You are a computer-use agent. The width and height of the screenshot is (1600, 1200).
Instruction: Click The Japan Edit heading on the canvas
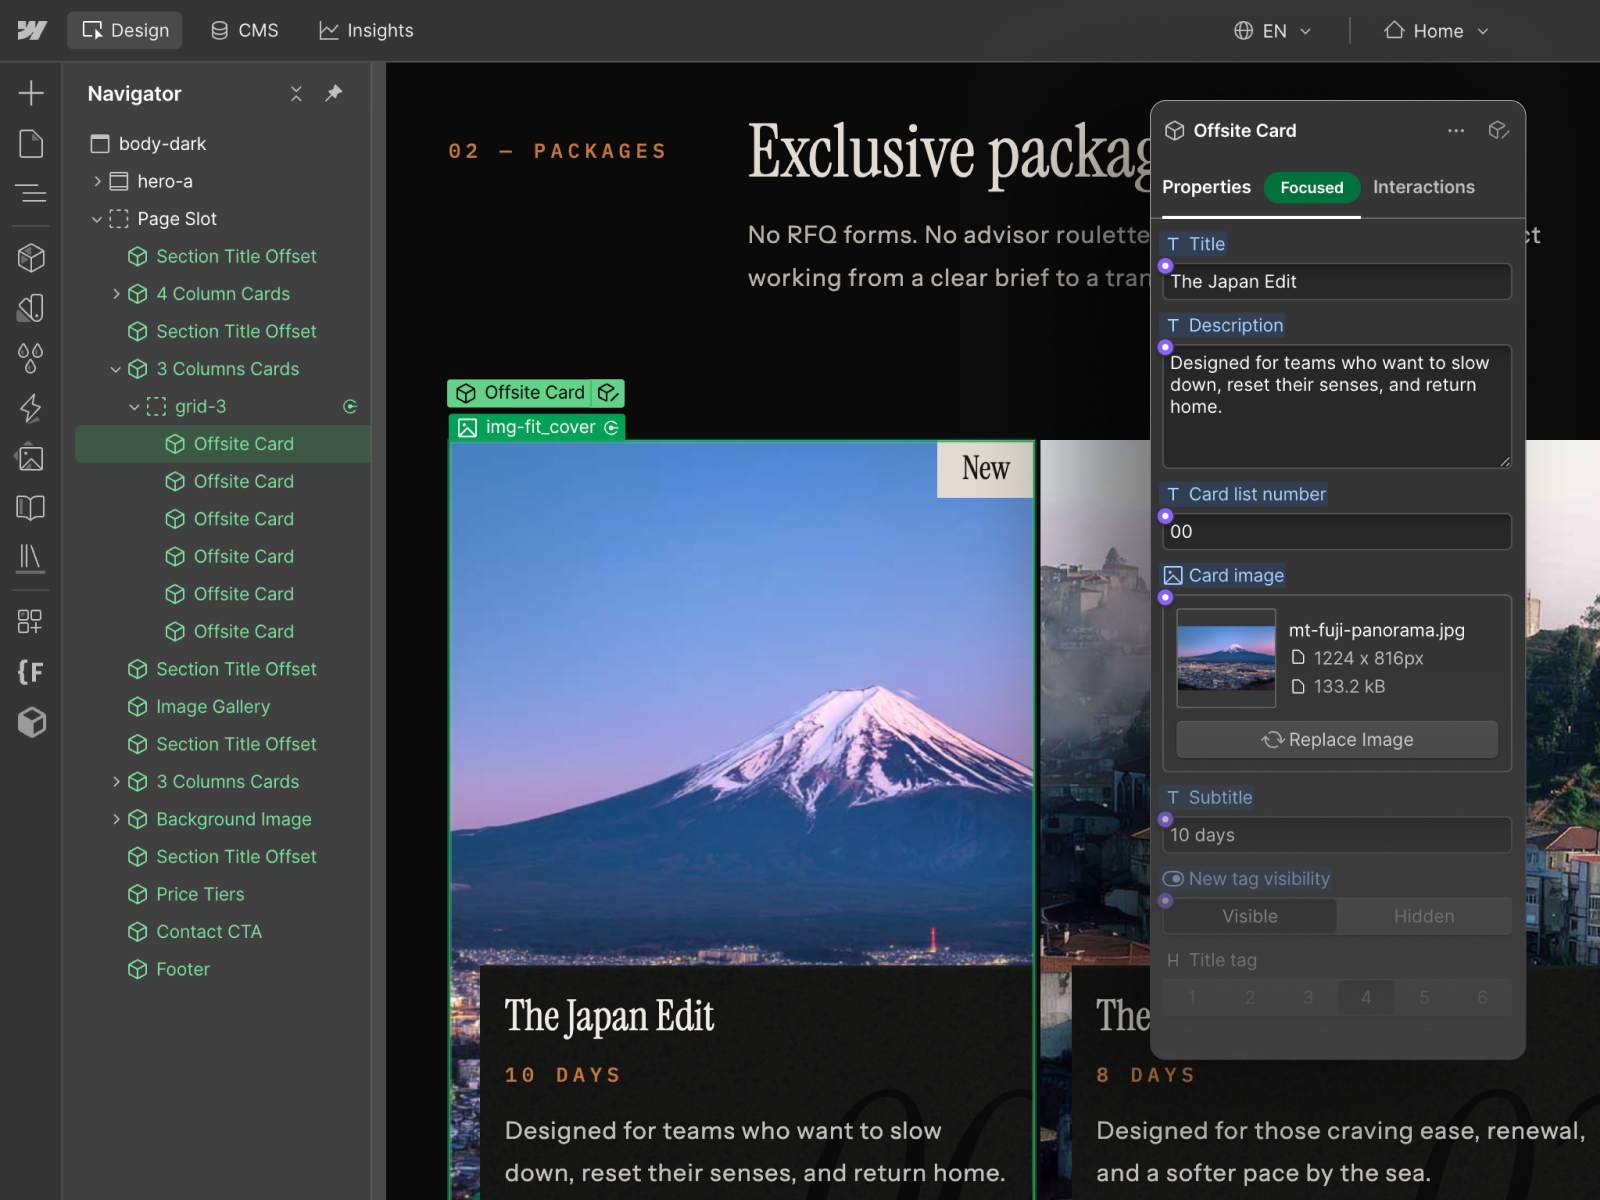coord(609,1016)
